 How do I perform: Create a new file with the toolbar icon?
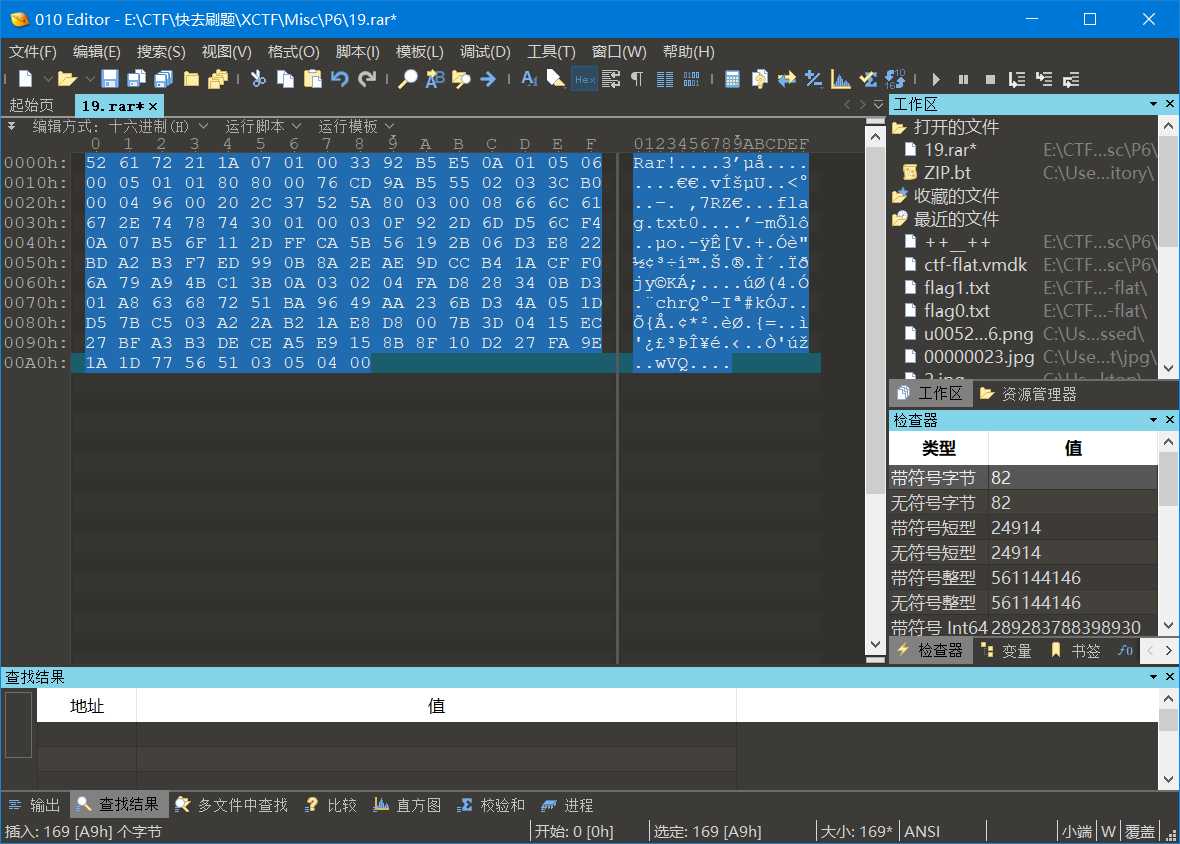point(26,79)
